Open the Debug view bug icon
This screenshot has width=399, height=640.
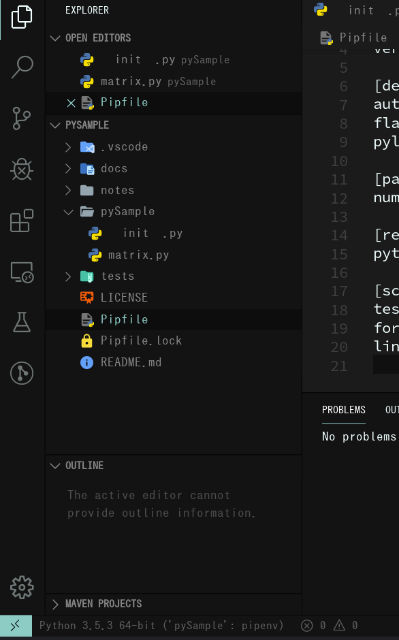coord(22,169)
